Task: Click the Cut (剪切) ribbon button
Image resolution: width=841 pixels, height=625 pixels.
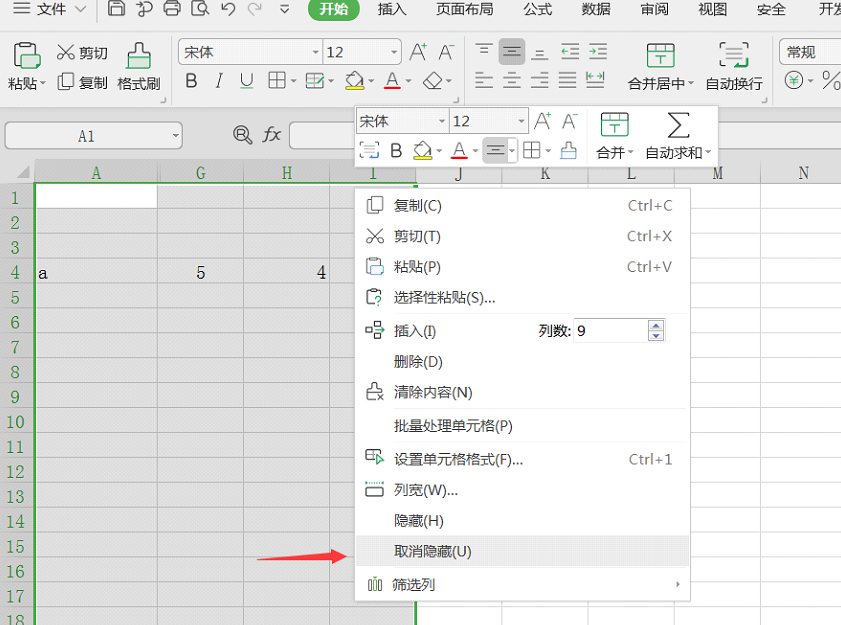Action: 82,53
